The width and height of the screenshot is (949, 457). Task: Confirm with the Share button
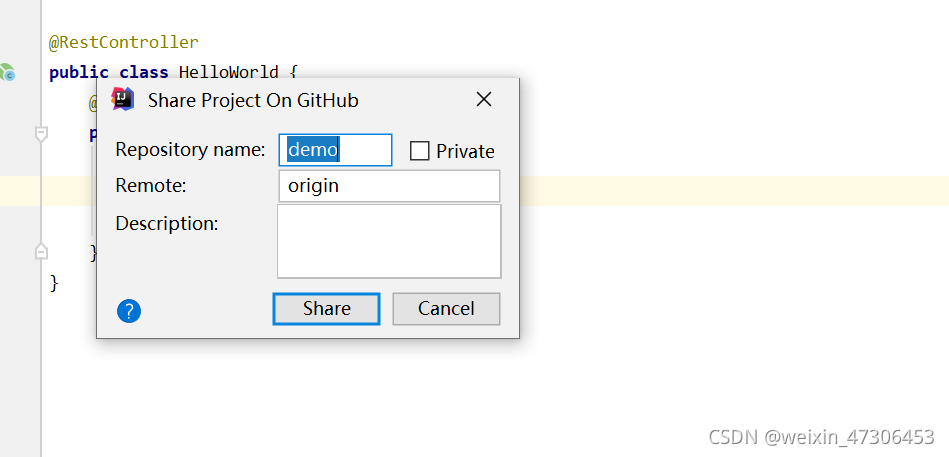326,309
